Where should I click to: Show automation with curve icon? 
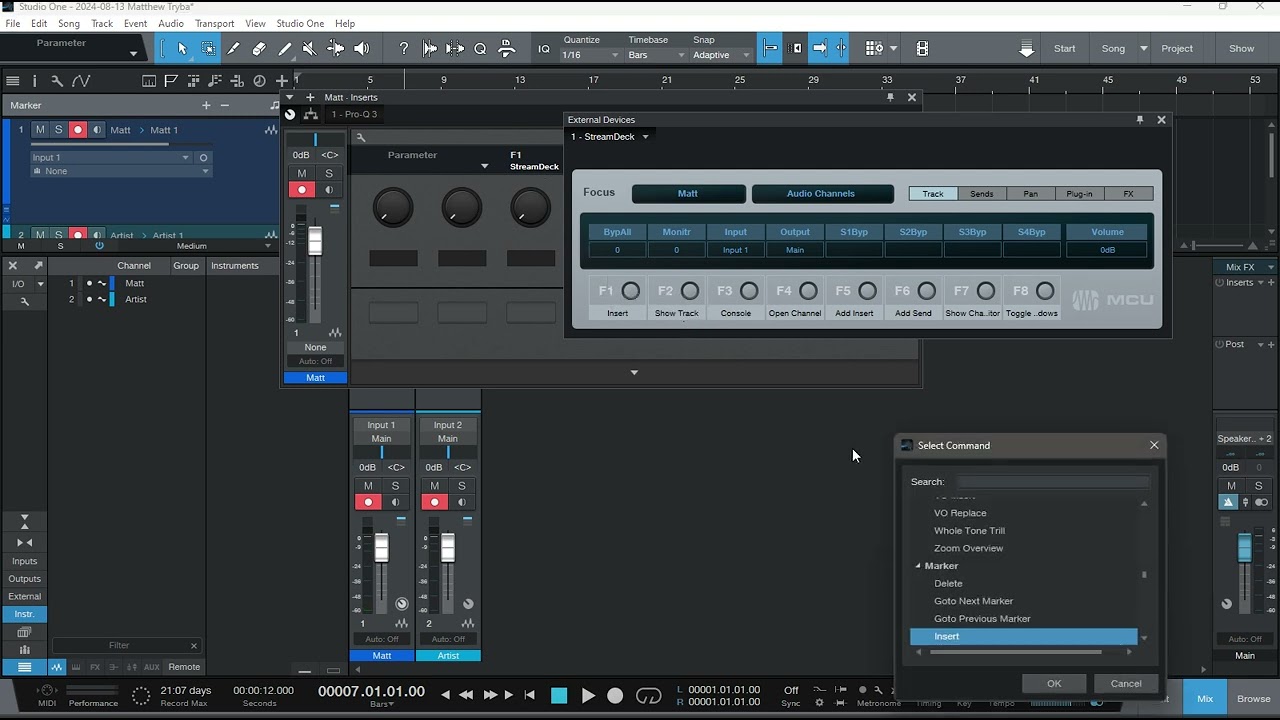tap(81, 81)
